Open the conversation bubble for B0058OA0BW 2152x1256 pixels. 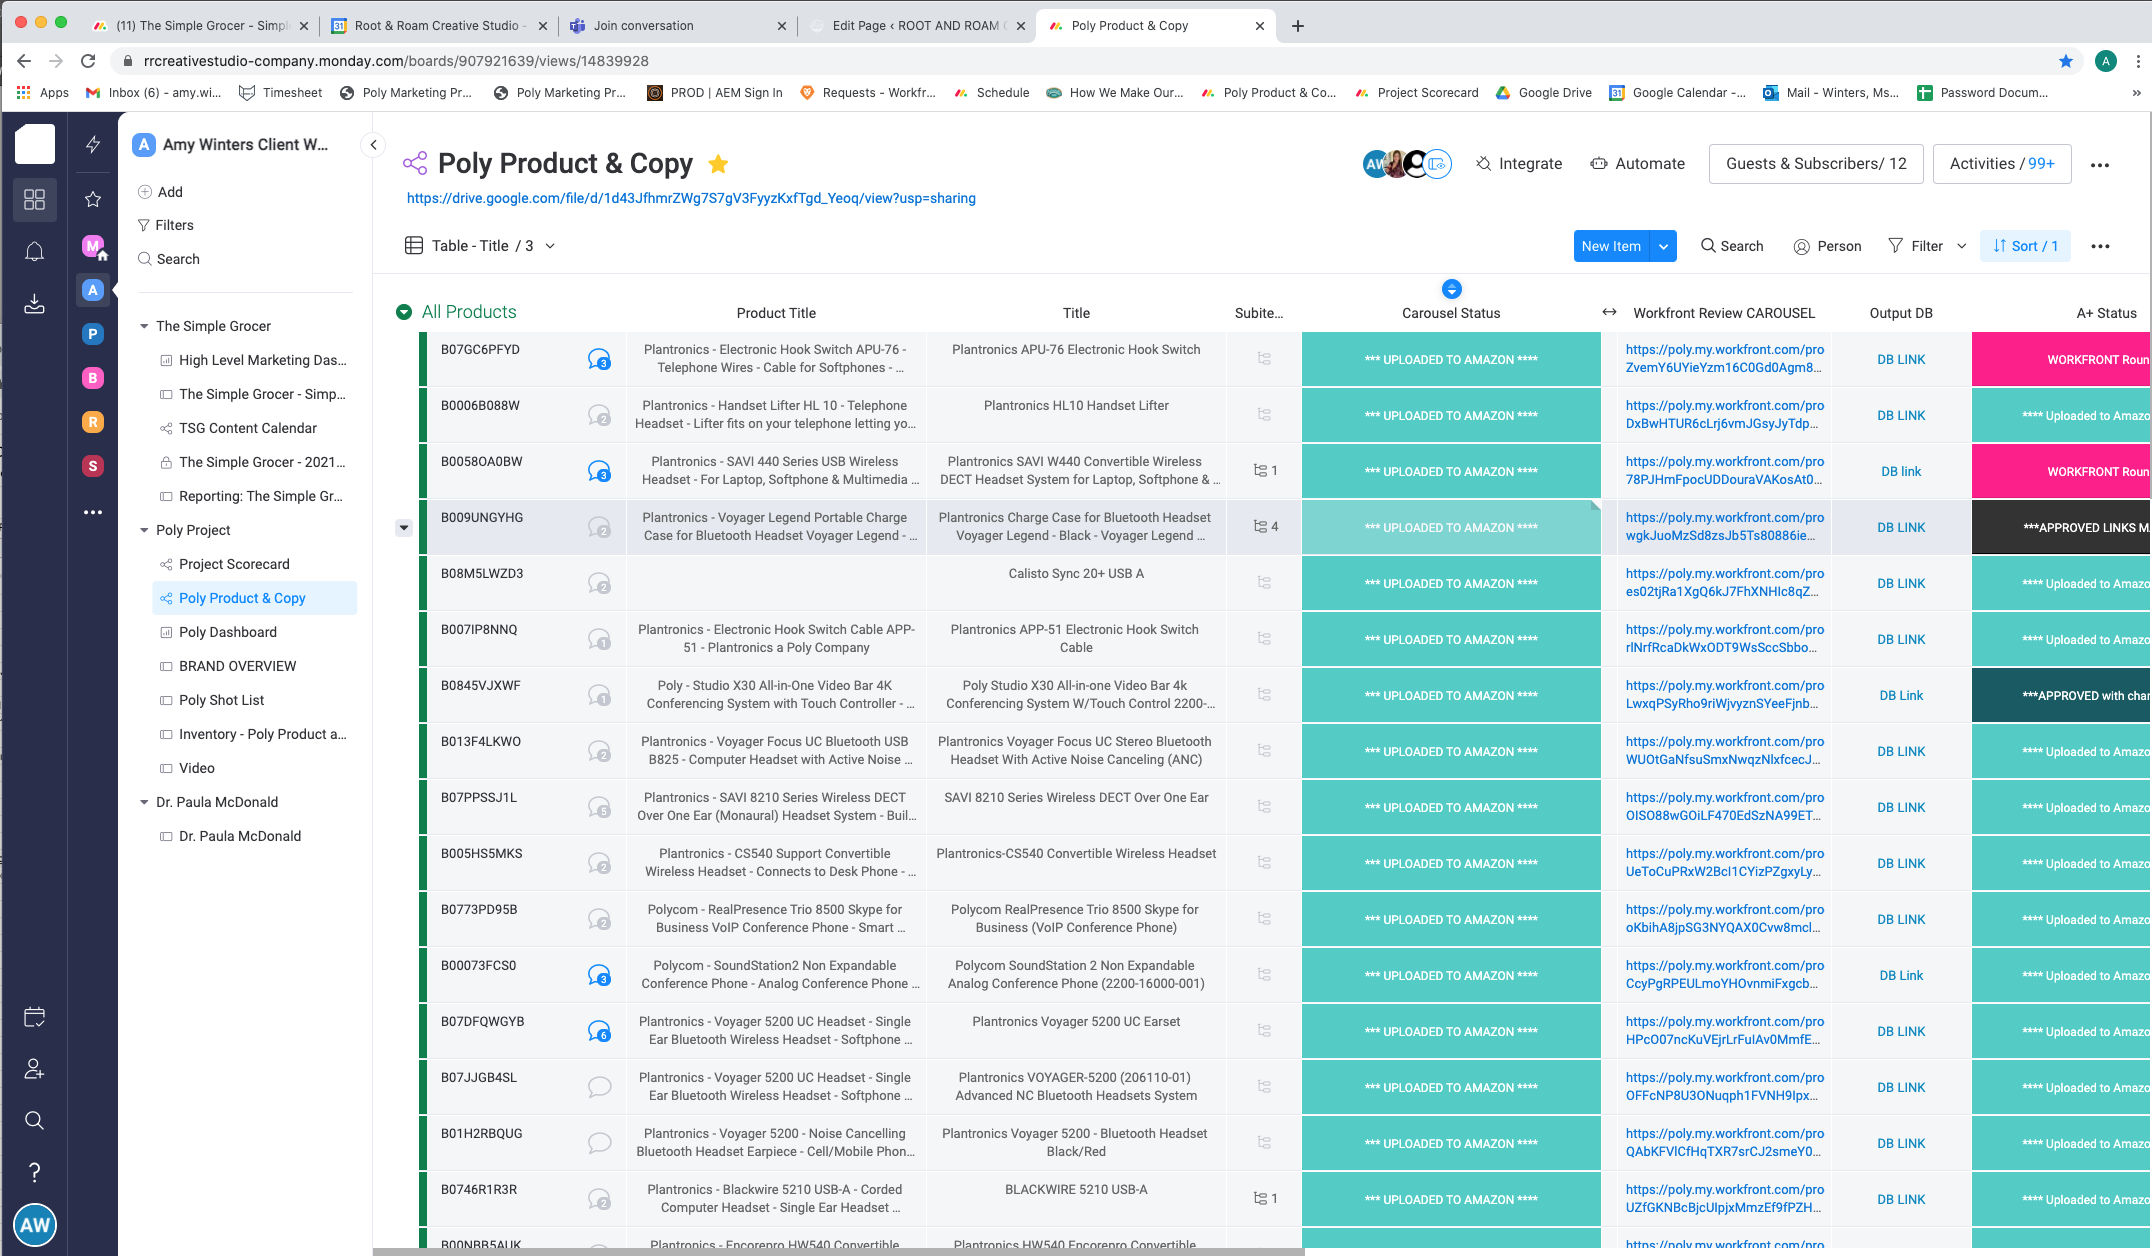click(x=599, y=471)
